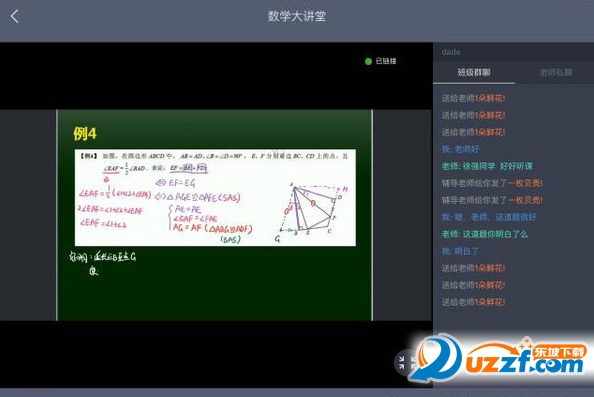
Task: Go back using the top-left arrow
Action: tap(14, 16)
